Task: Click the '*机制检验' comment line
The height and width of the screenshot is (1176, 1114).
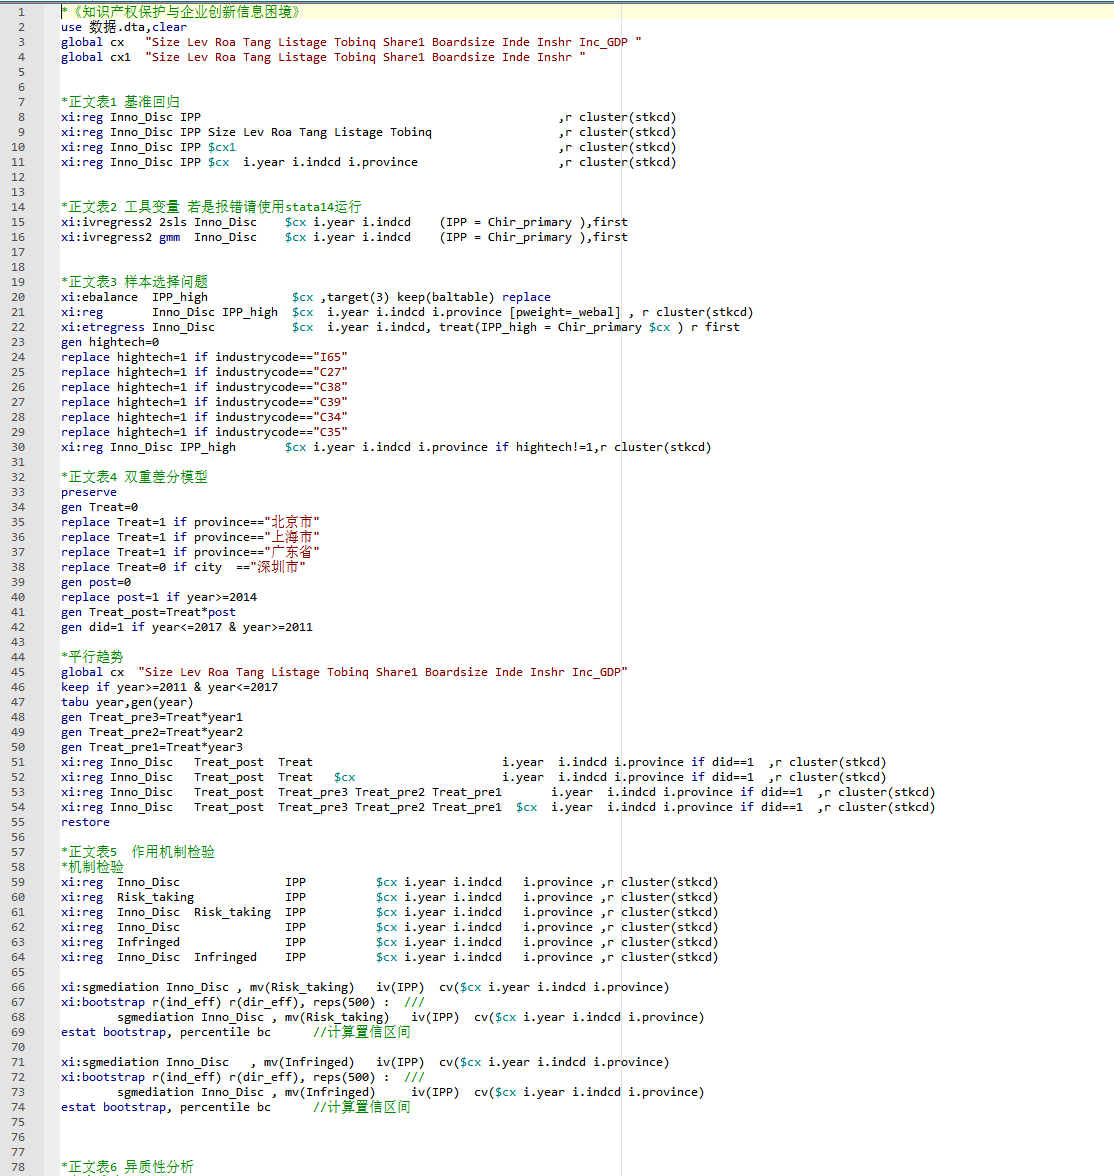Action: [x=92, y=867]
